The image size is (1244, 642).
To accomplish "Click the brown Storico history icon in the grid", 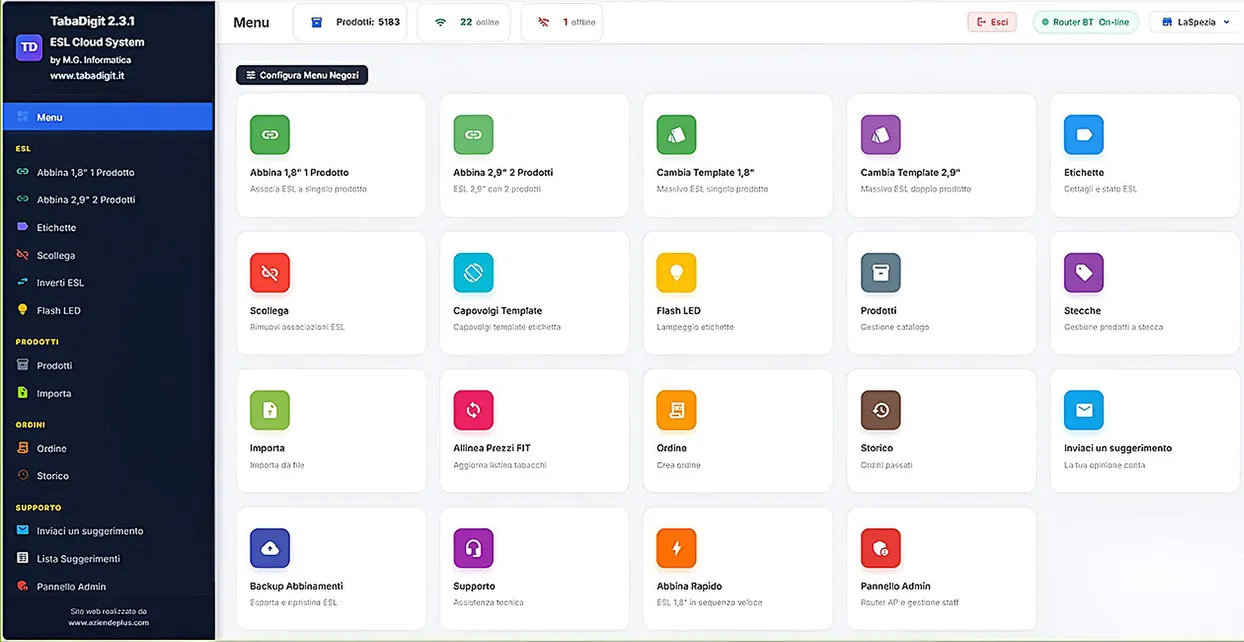I will (881, 410).
